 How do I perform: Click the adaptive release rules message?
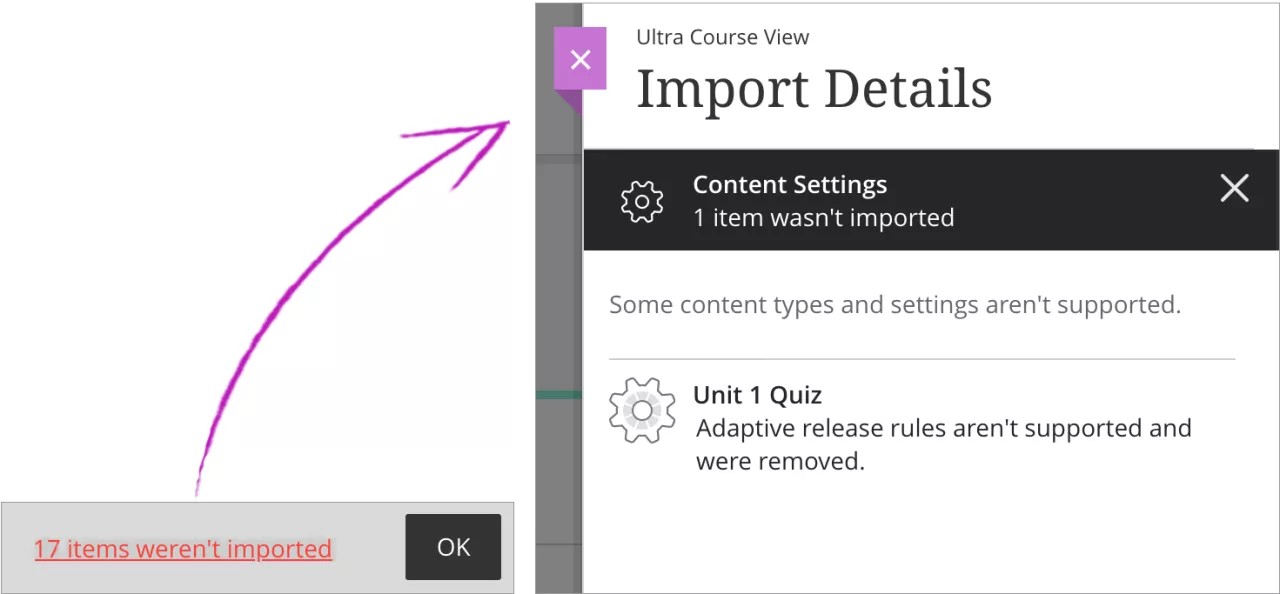(x=943, y=444)
